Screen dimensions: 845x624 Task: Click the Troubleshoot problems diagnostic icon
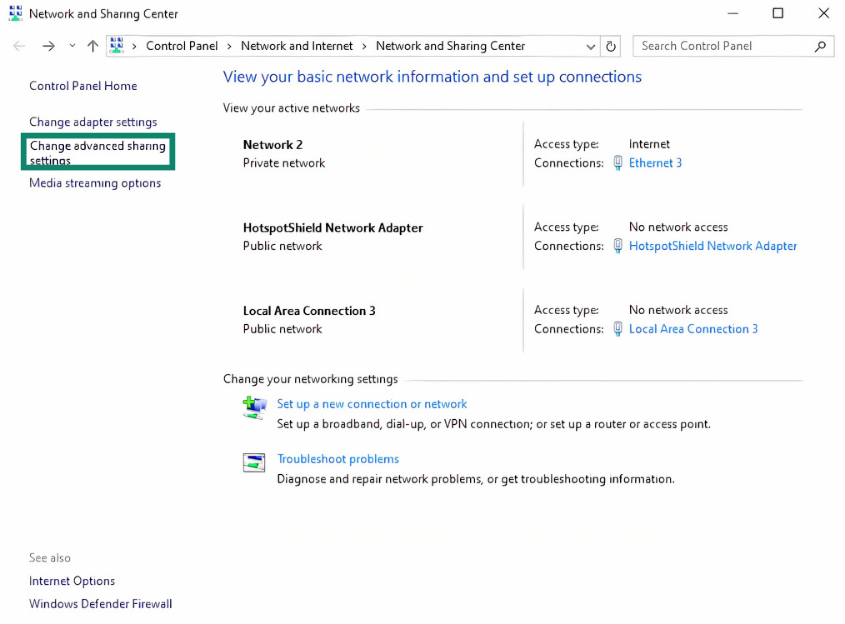click(x=255, y=461)
